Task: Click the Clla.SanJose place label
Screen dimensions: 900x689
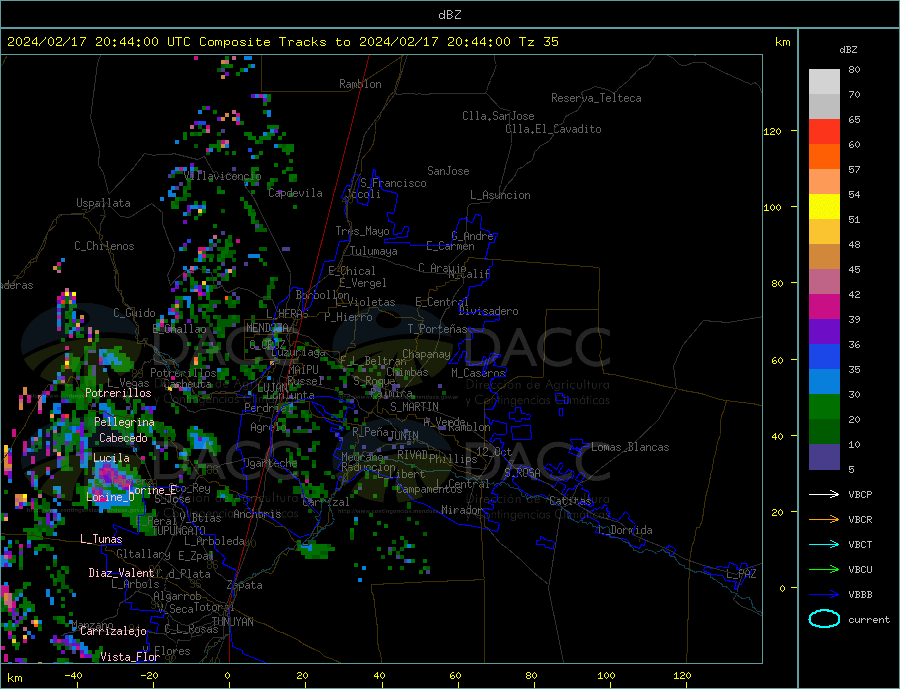Action: [x=498, y=116]
